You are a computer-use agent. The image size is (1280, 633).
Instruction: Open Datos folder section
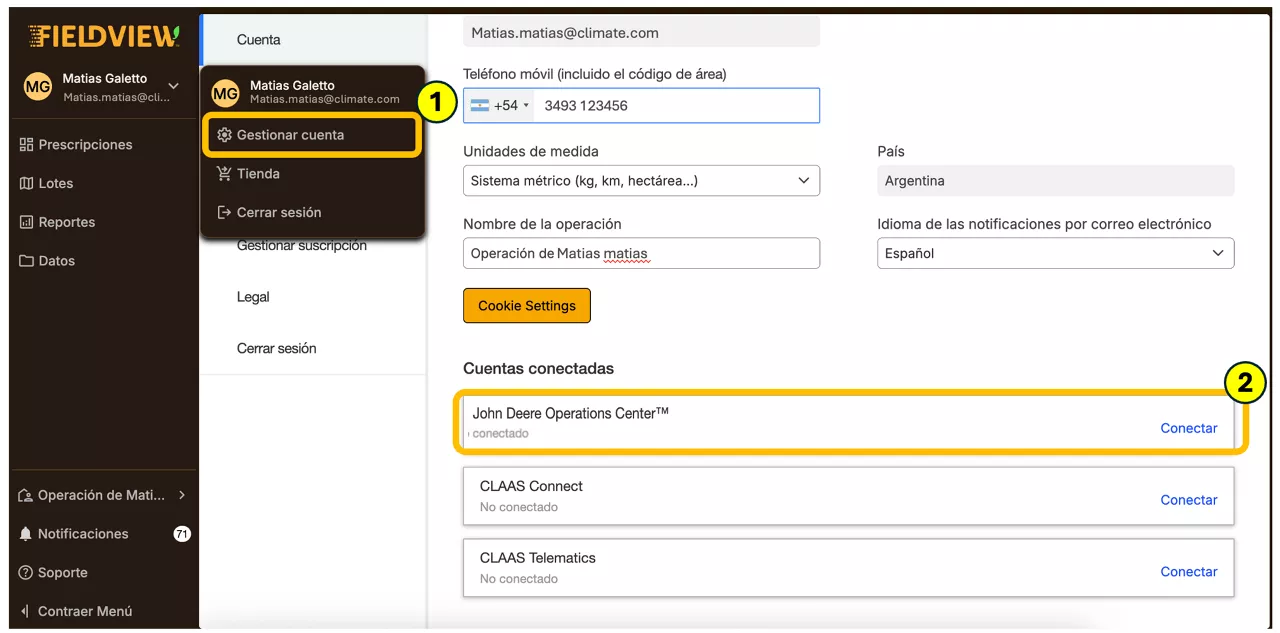(x=56, y=261)
